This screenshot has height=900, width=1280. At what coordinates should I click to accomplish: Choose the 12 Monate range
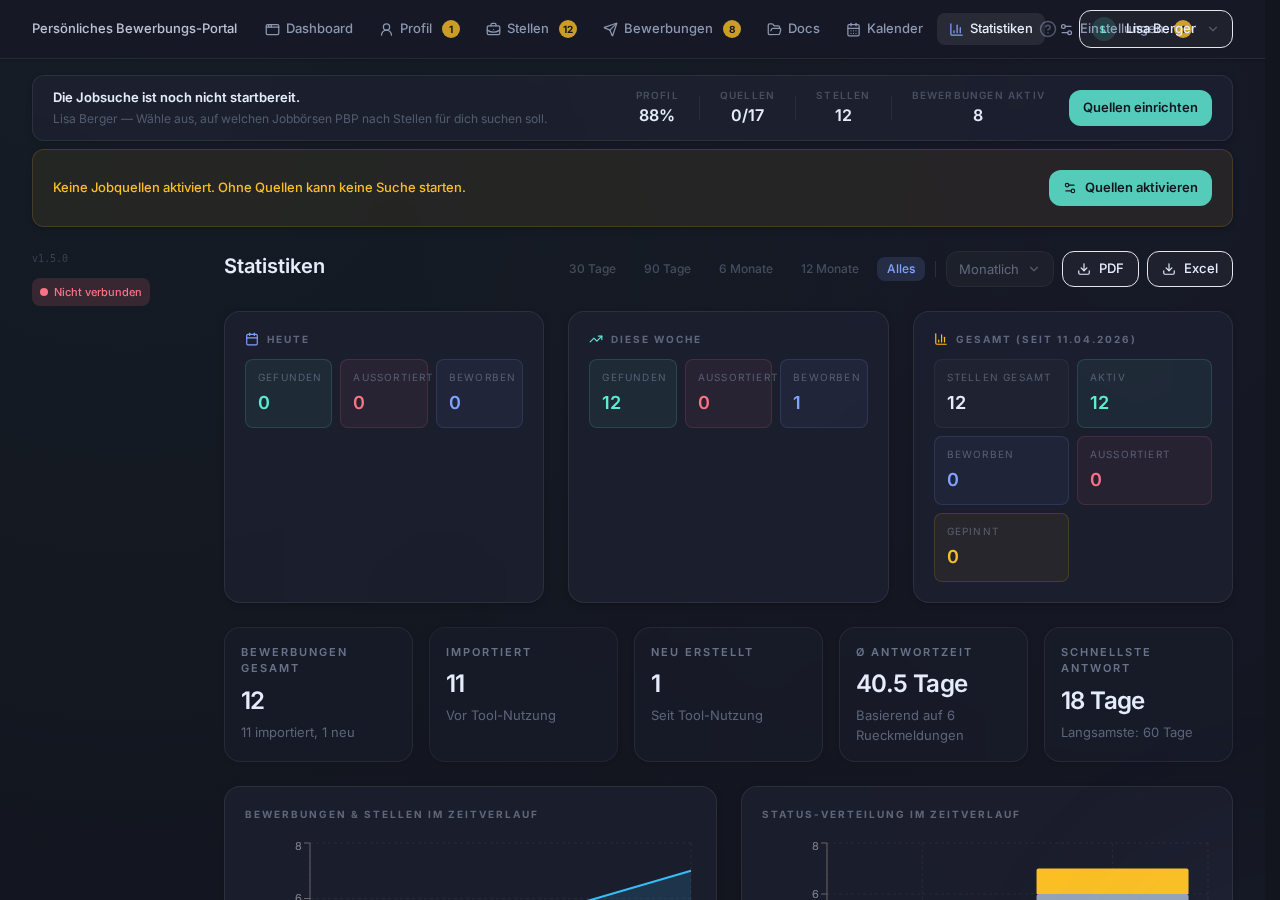pyautogui.click(x=829, y=269)
